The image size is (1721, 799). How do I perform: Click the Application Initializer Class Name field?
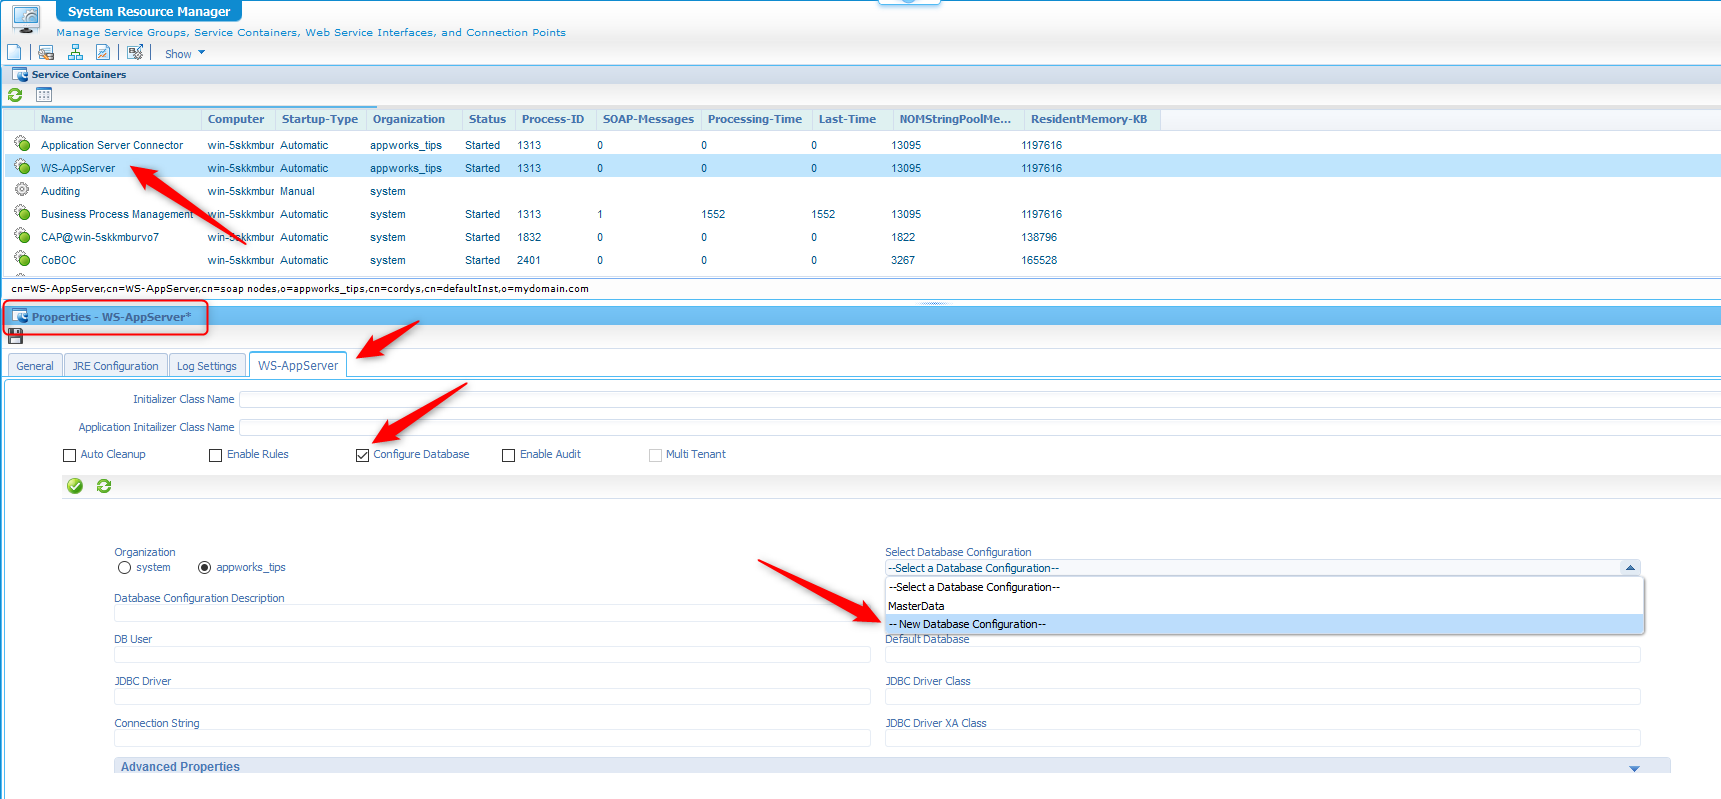[x=980, y=427]
